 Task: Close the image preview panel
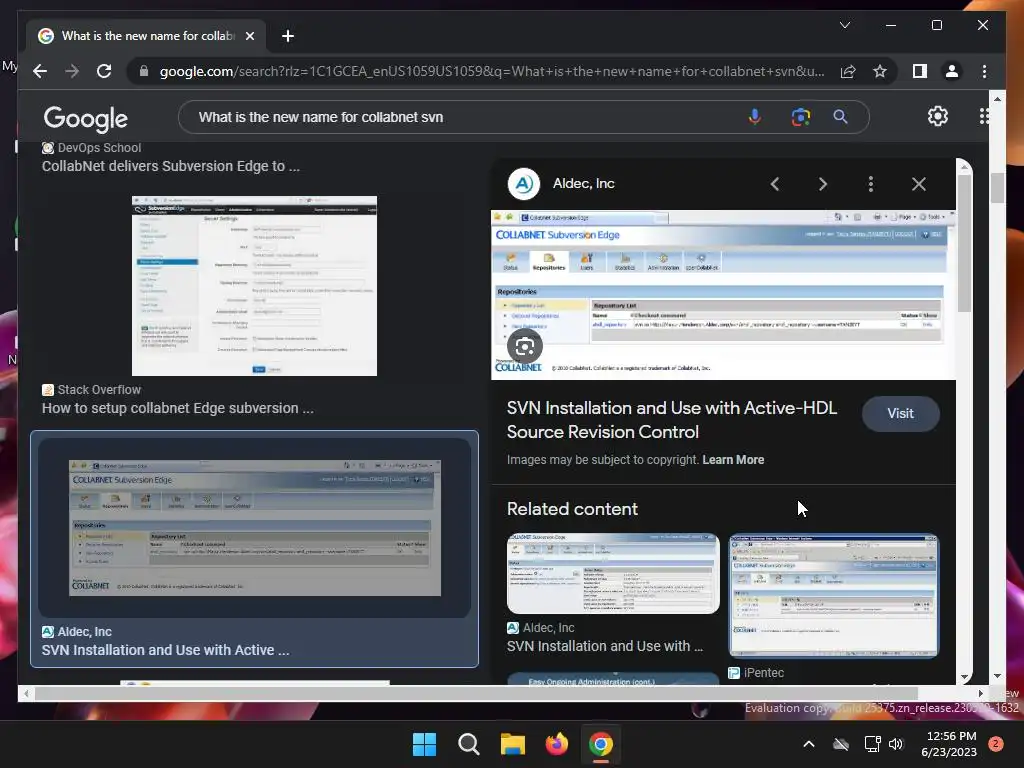919,184
